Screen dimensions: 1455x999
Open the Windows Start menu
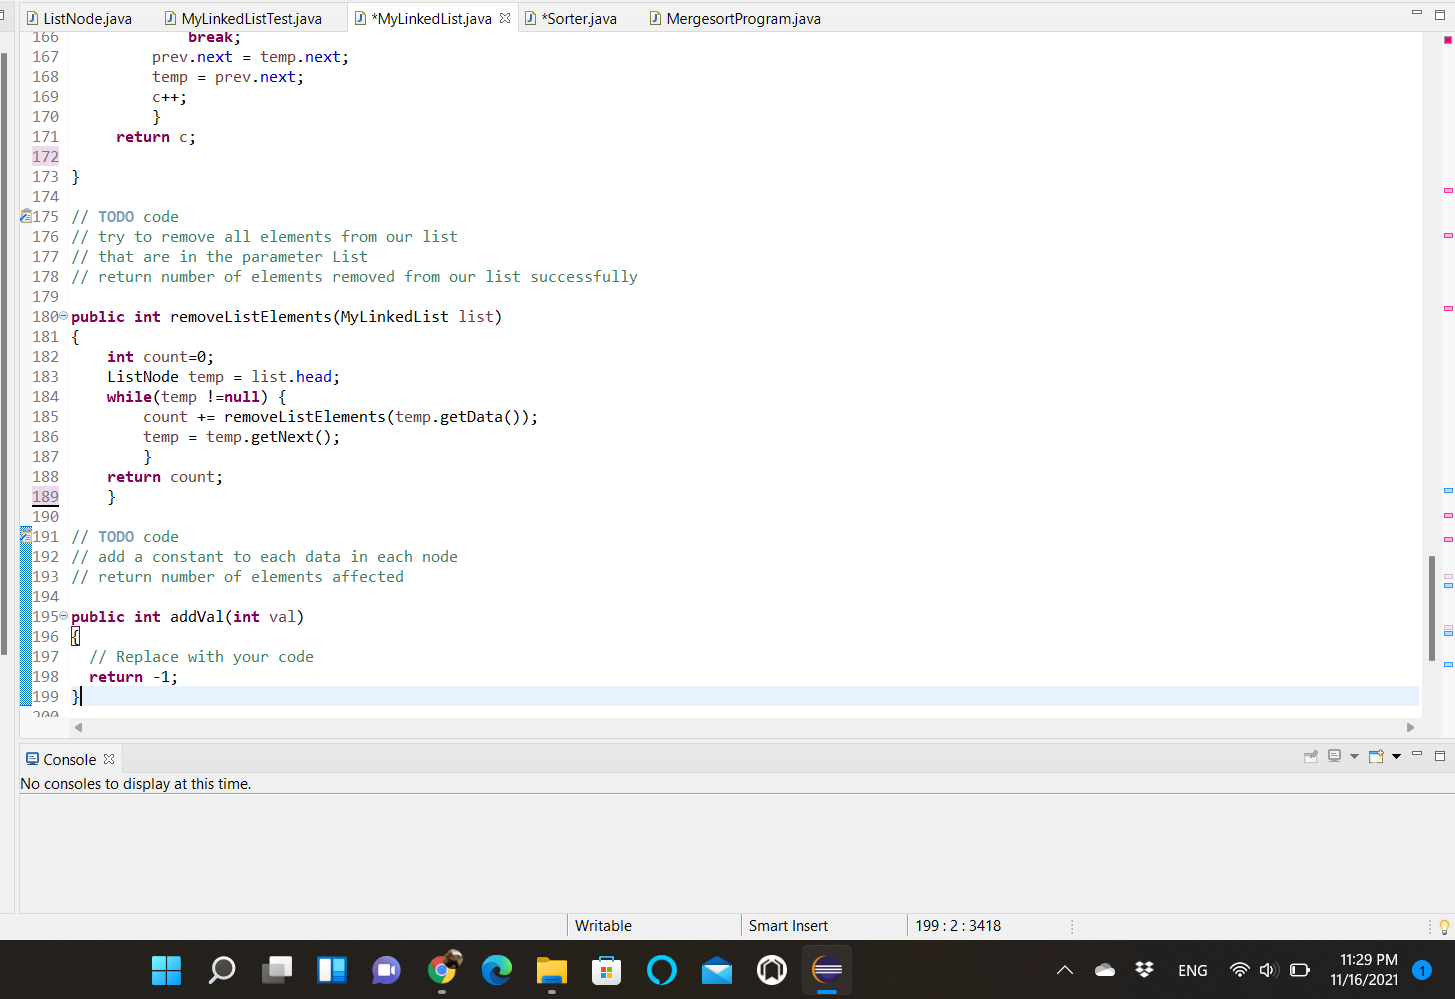[x=166, y=970]
